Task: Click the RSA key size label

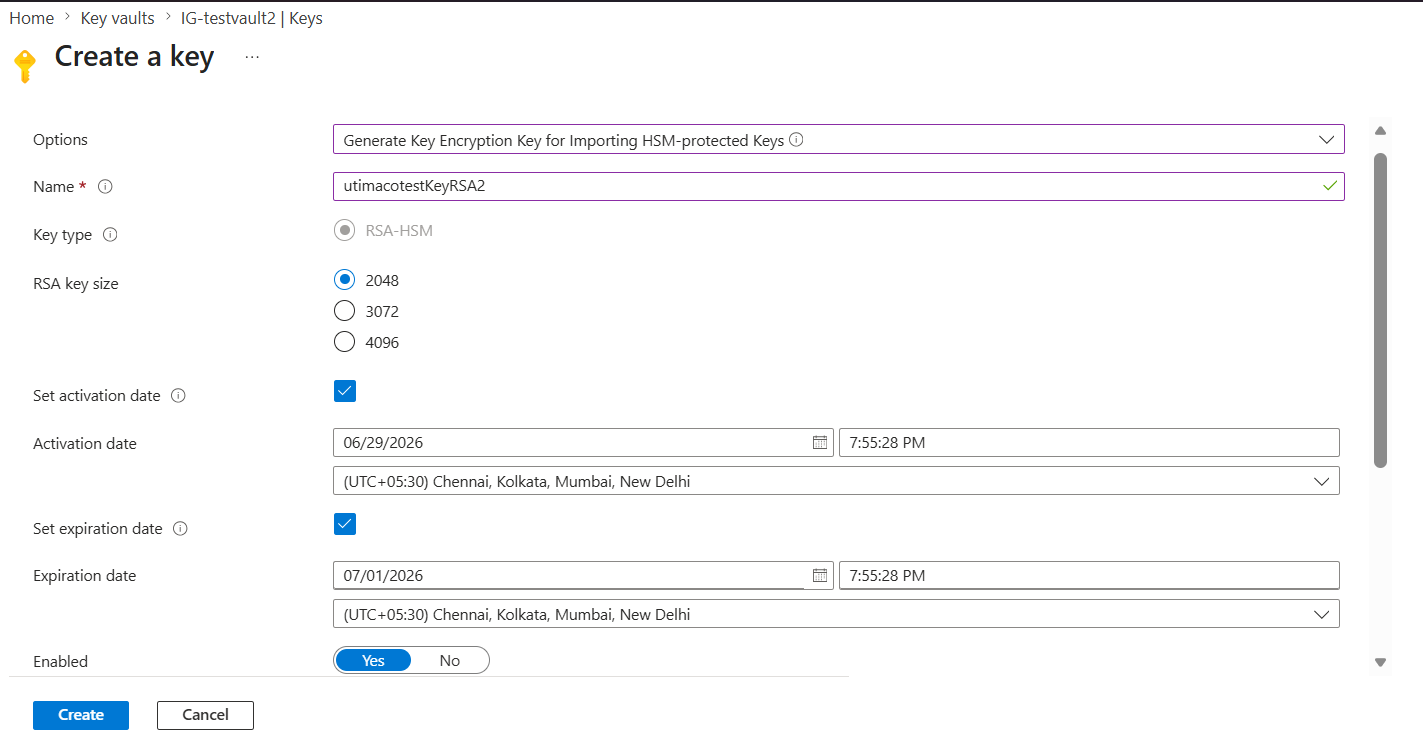Action: tap(76, 284)
